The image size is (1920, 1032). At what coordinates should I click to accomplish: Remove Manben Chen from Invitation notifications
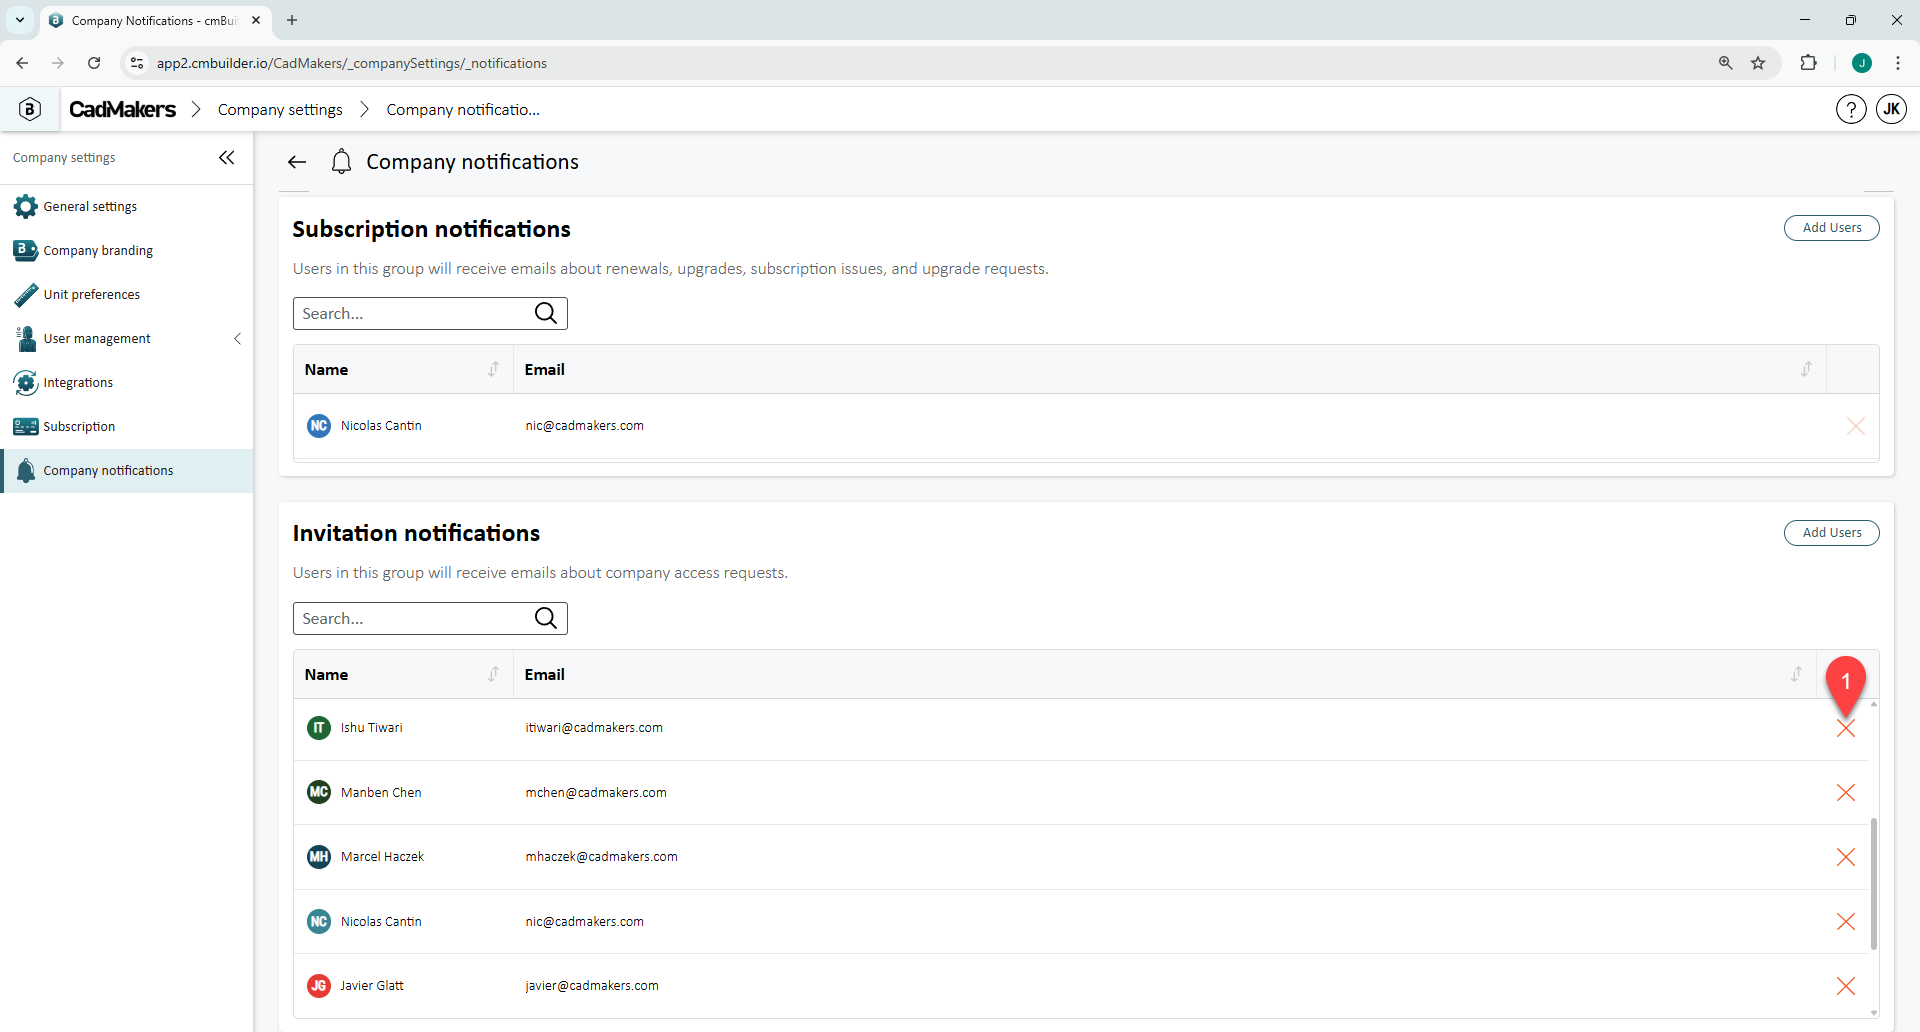coord(1846,793)
